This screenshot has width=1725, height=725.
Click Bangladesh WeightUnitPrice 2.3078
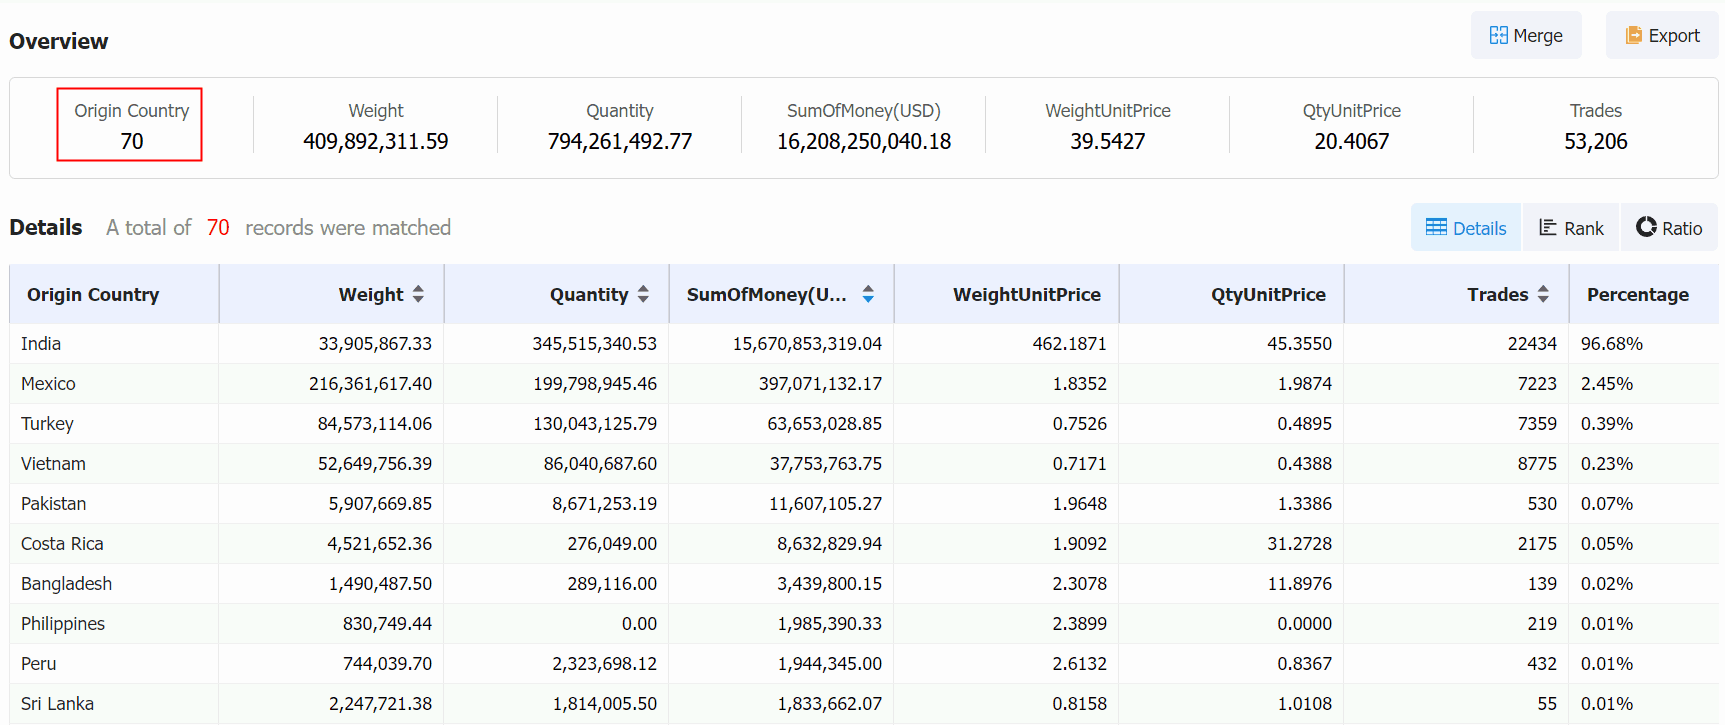[1080, 584]
